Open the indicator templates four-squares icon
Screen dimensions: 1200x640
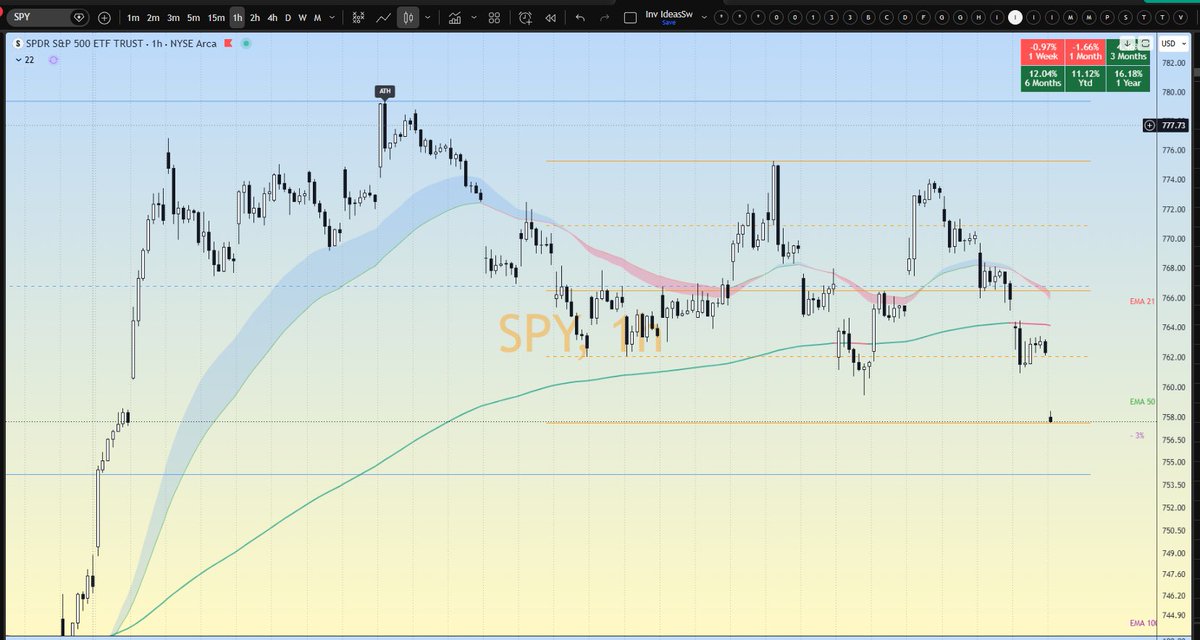pos(494,18)
